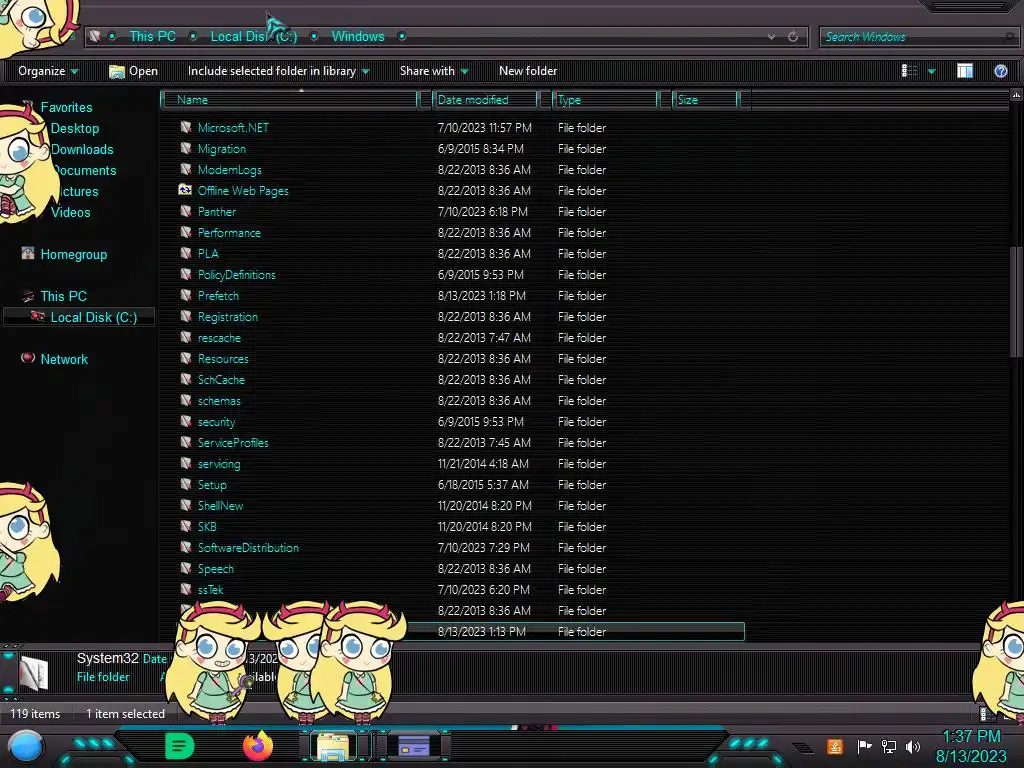This screenshot has height=768, width=1024.
Task: Navigate to This PC in the breadcrumb
Action: pyautogui.click(x=152, y=37)
